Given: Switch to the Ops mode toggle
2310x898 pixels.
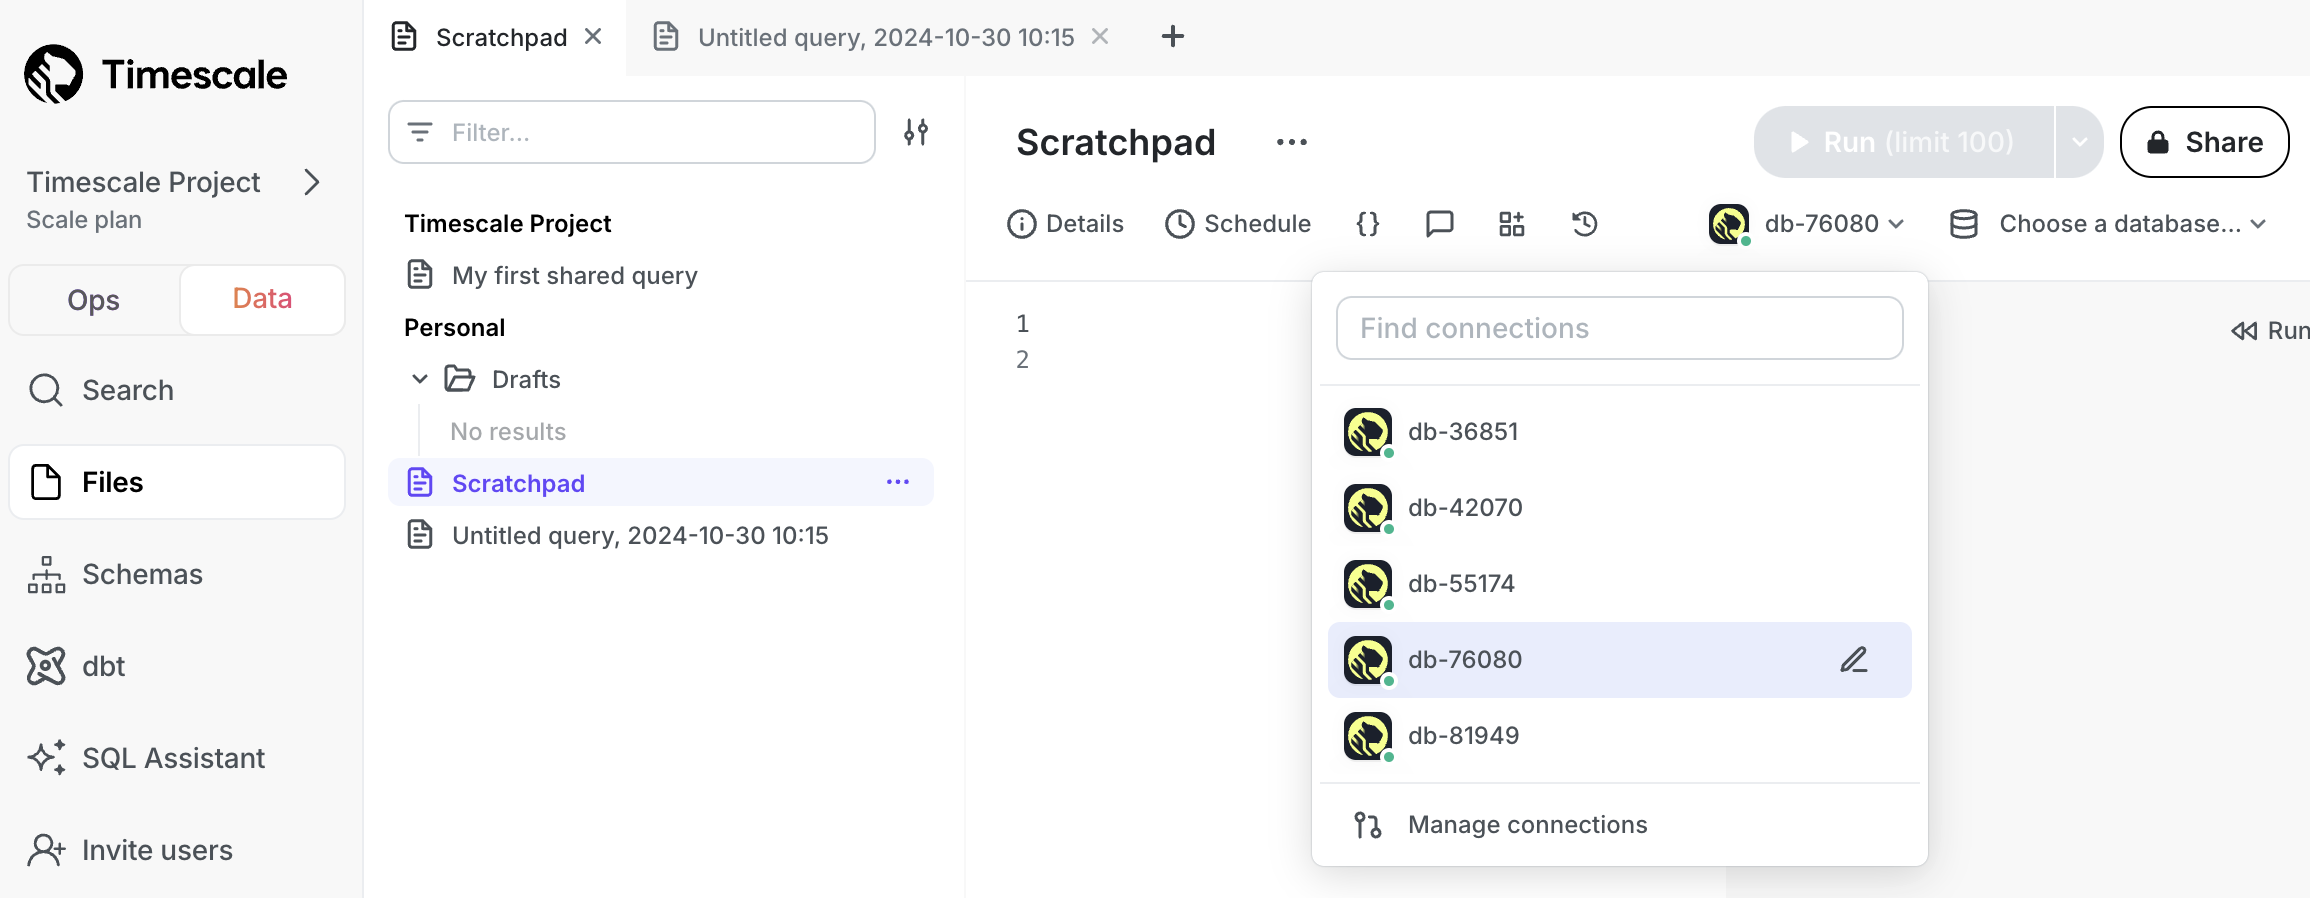Looking at the screenshot, I should pyautogui.click(x=94, y=300).
